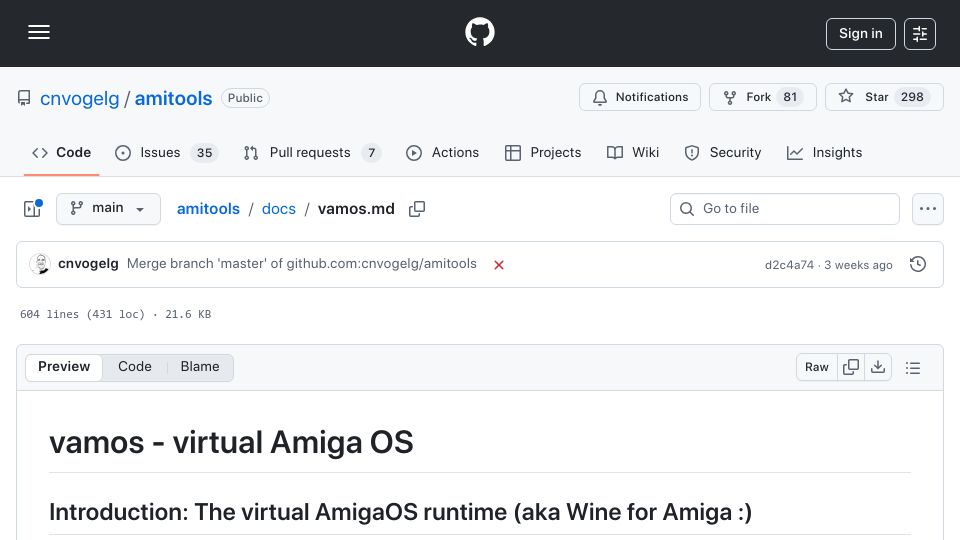Copy the vamos.md file path

coord(417,209)
